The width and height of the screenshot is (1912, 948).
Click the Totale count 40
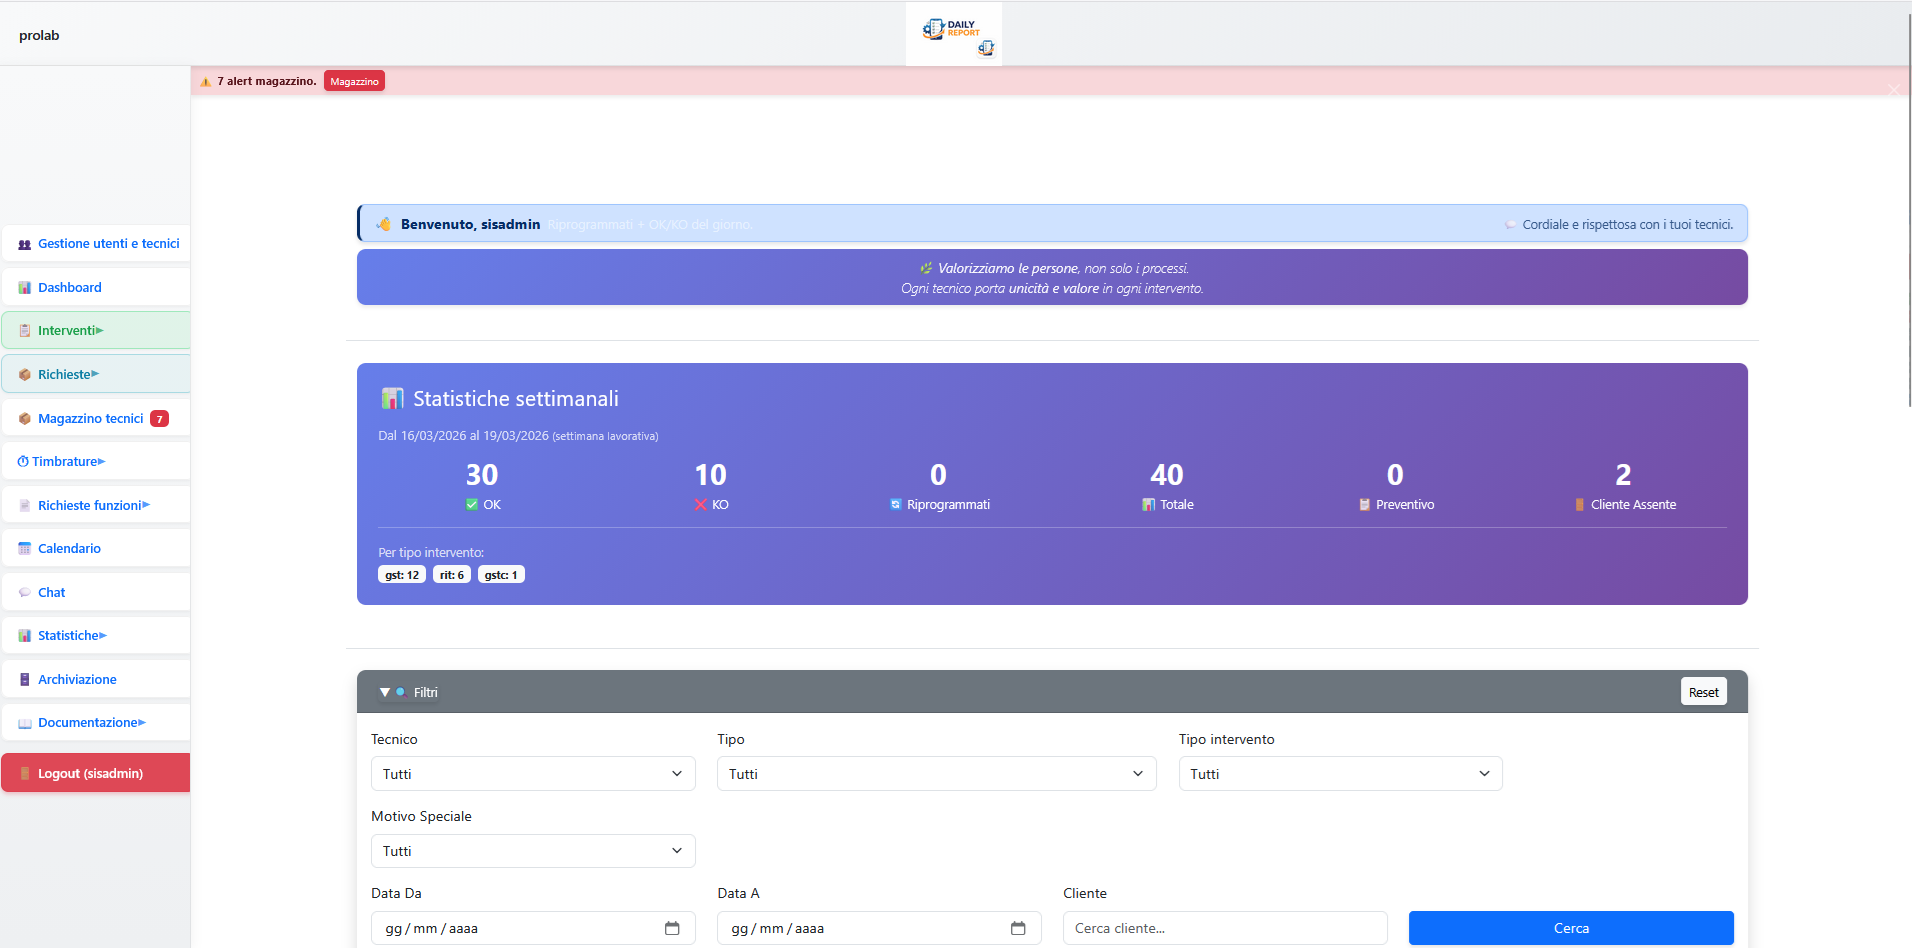click(x=1167, y=475)
